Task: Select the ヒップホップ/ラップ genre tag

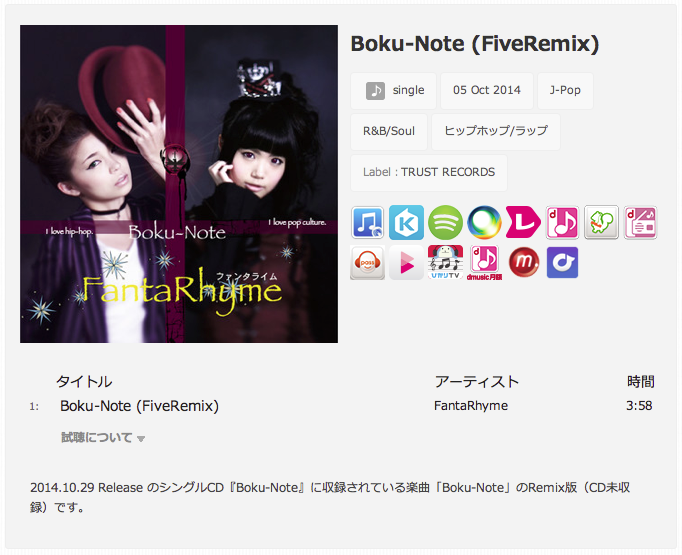Action: pos(496,131)
